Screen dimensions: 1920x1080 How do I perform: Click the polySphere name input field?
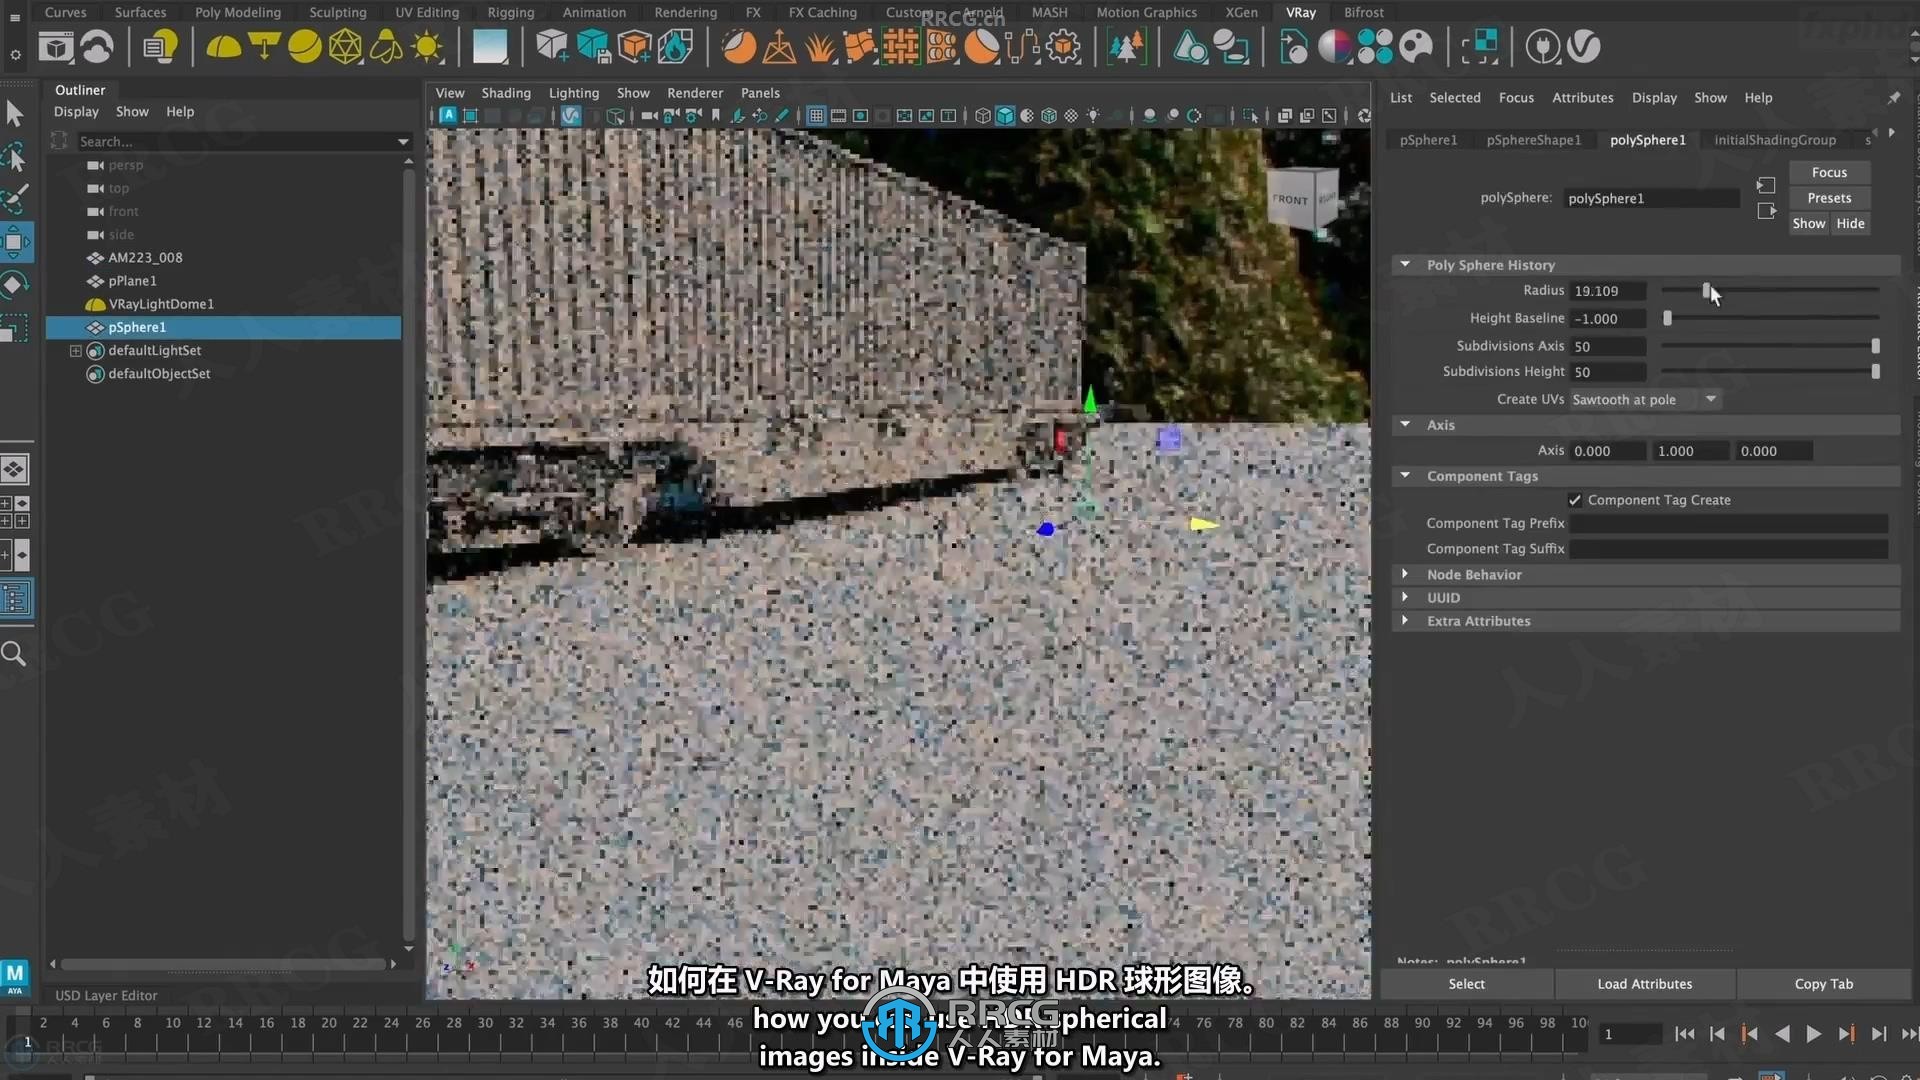click(1652, 199)
